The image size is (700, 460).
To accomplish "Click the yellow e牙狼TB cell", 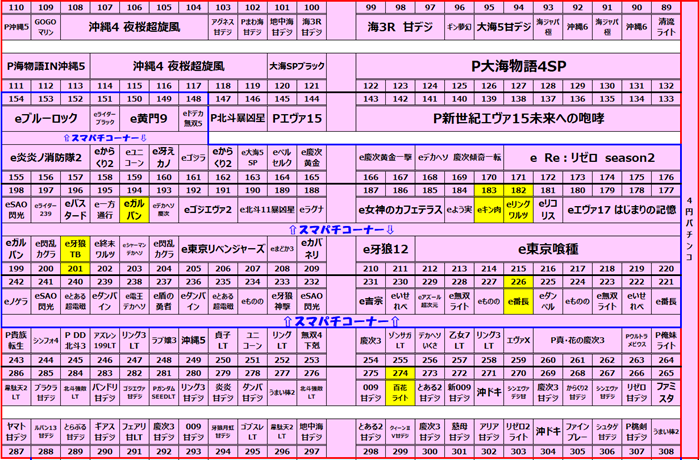I will coord(75,249).
